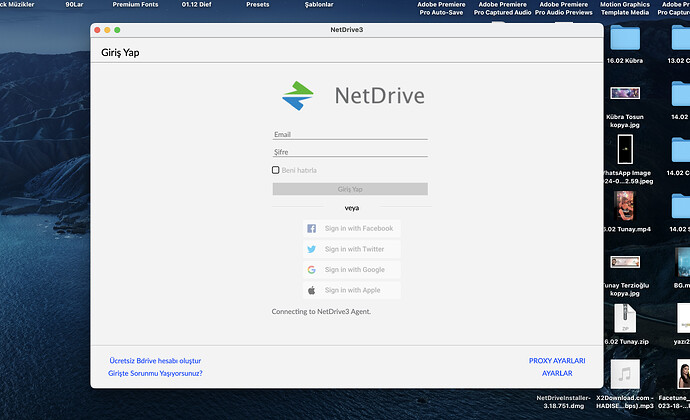Image resolution: width=690 pixels, height=420 pixels.
Task: Click the Facebook icon in sign-in options
Action: coord(312,229)
